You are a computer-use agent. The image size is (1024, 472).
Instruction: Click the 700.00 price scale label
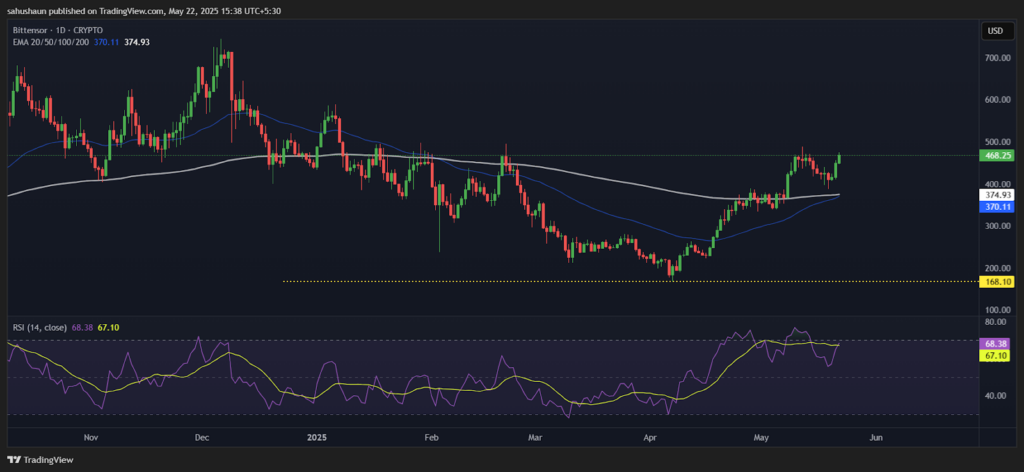coord(999,58)
